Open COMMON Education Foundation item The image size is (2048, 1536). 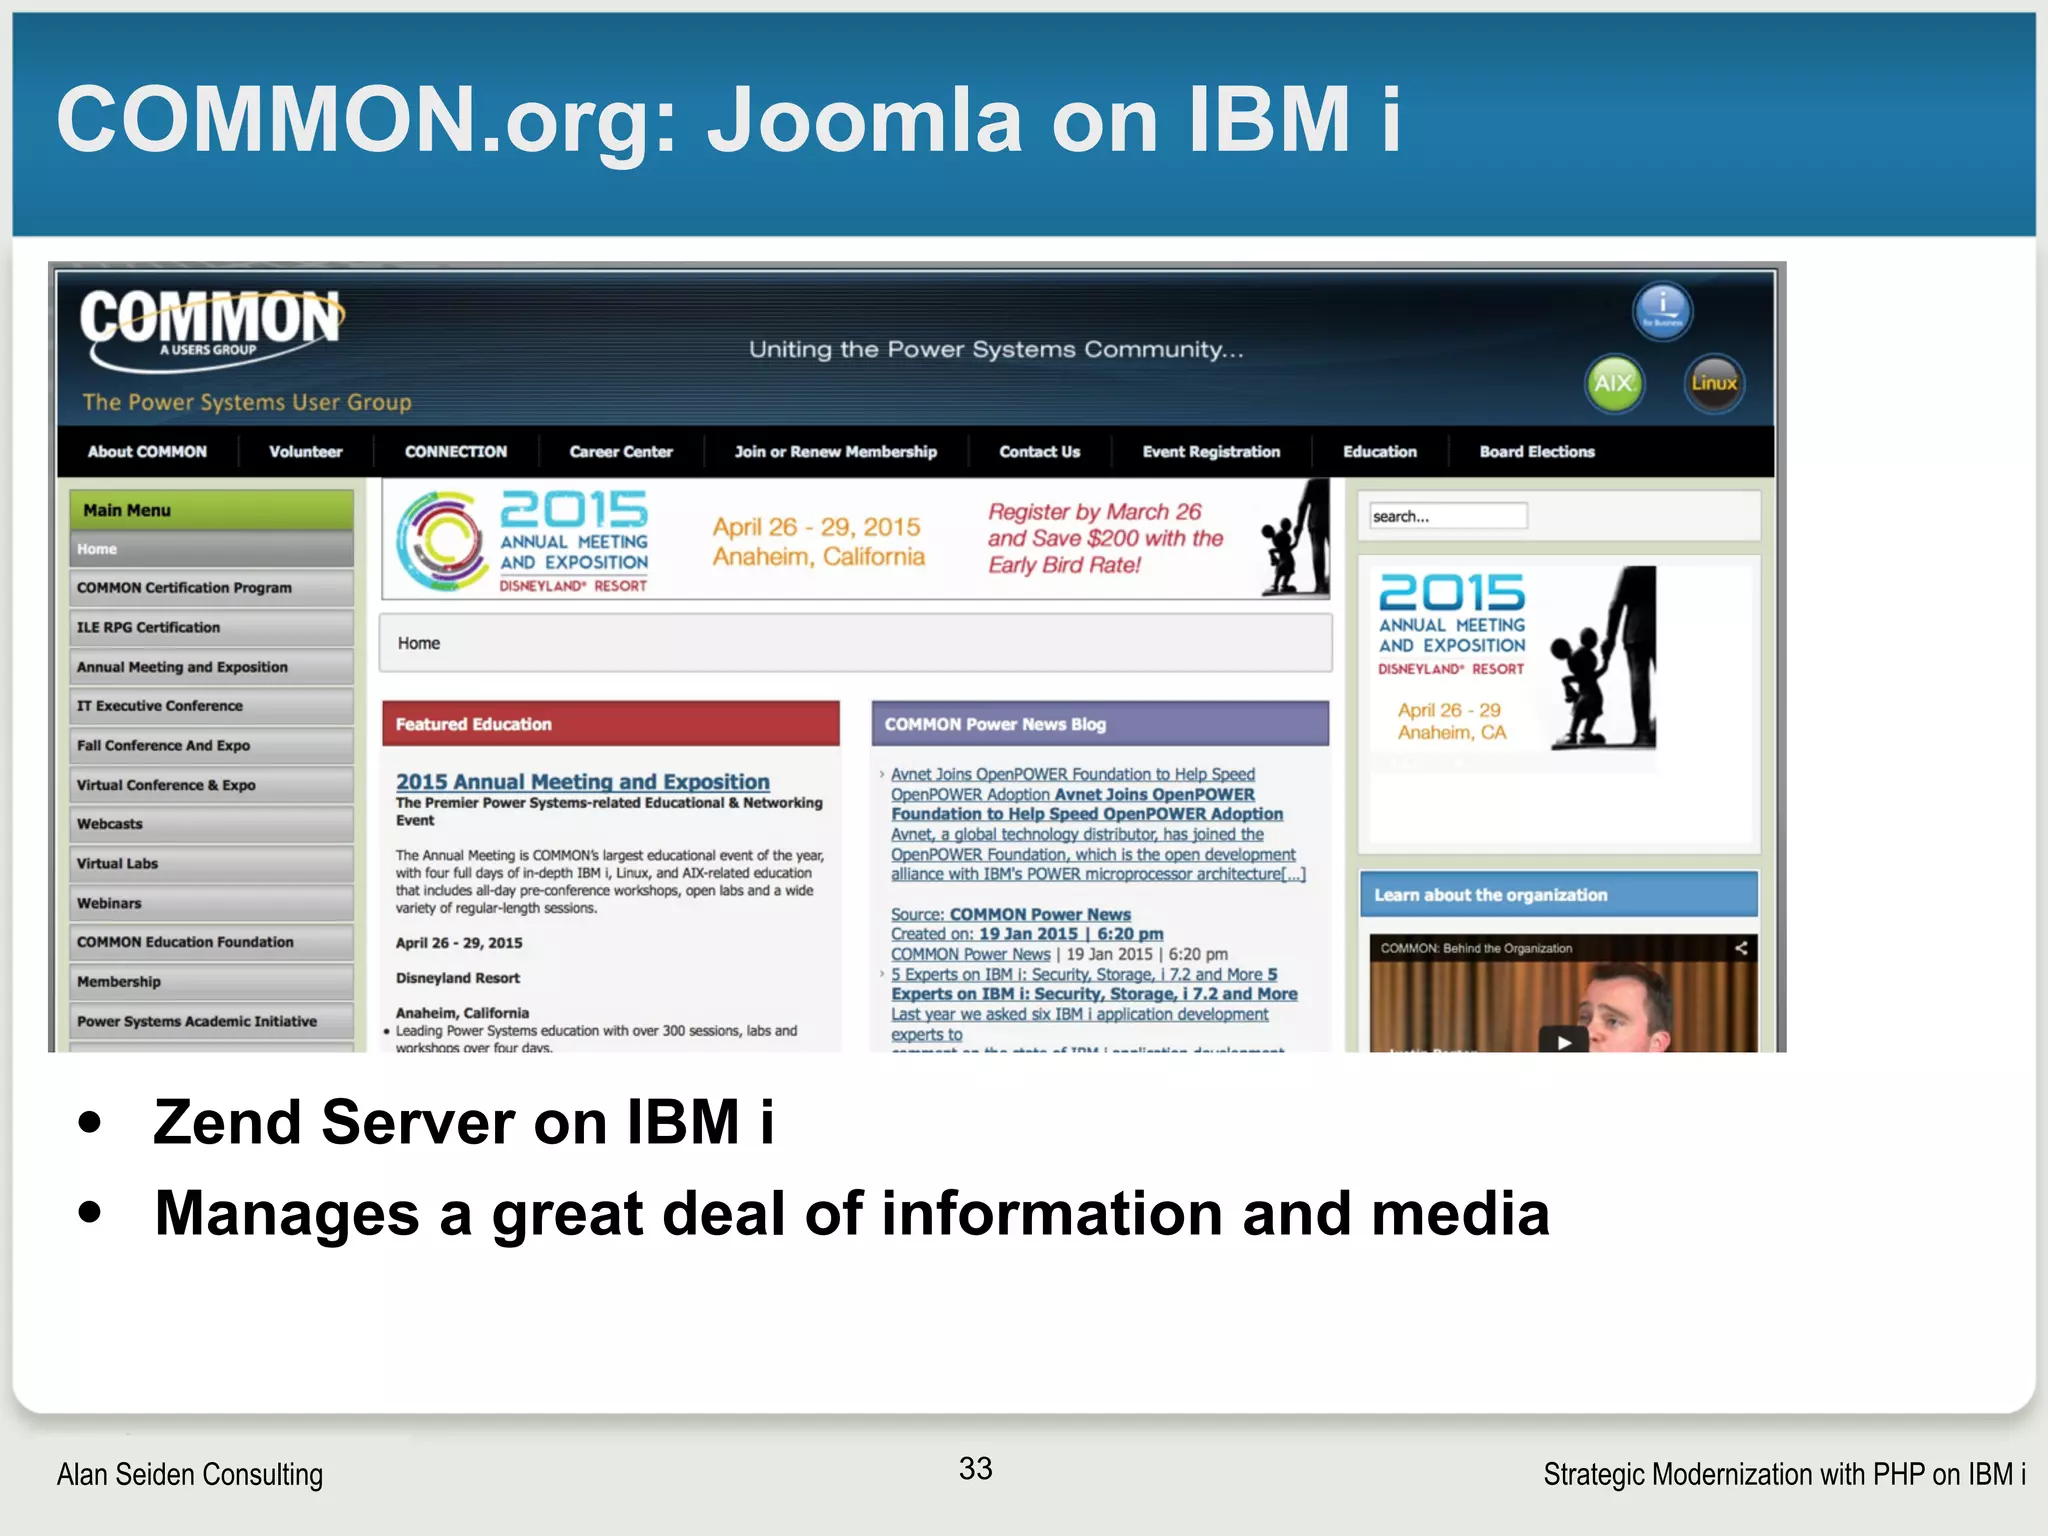pyautogui.click(x=211, y=942)
